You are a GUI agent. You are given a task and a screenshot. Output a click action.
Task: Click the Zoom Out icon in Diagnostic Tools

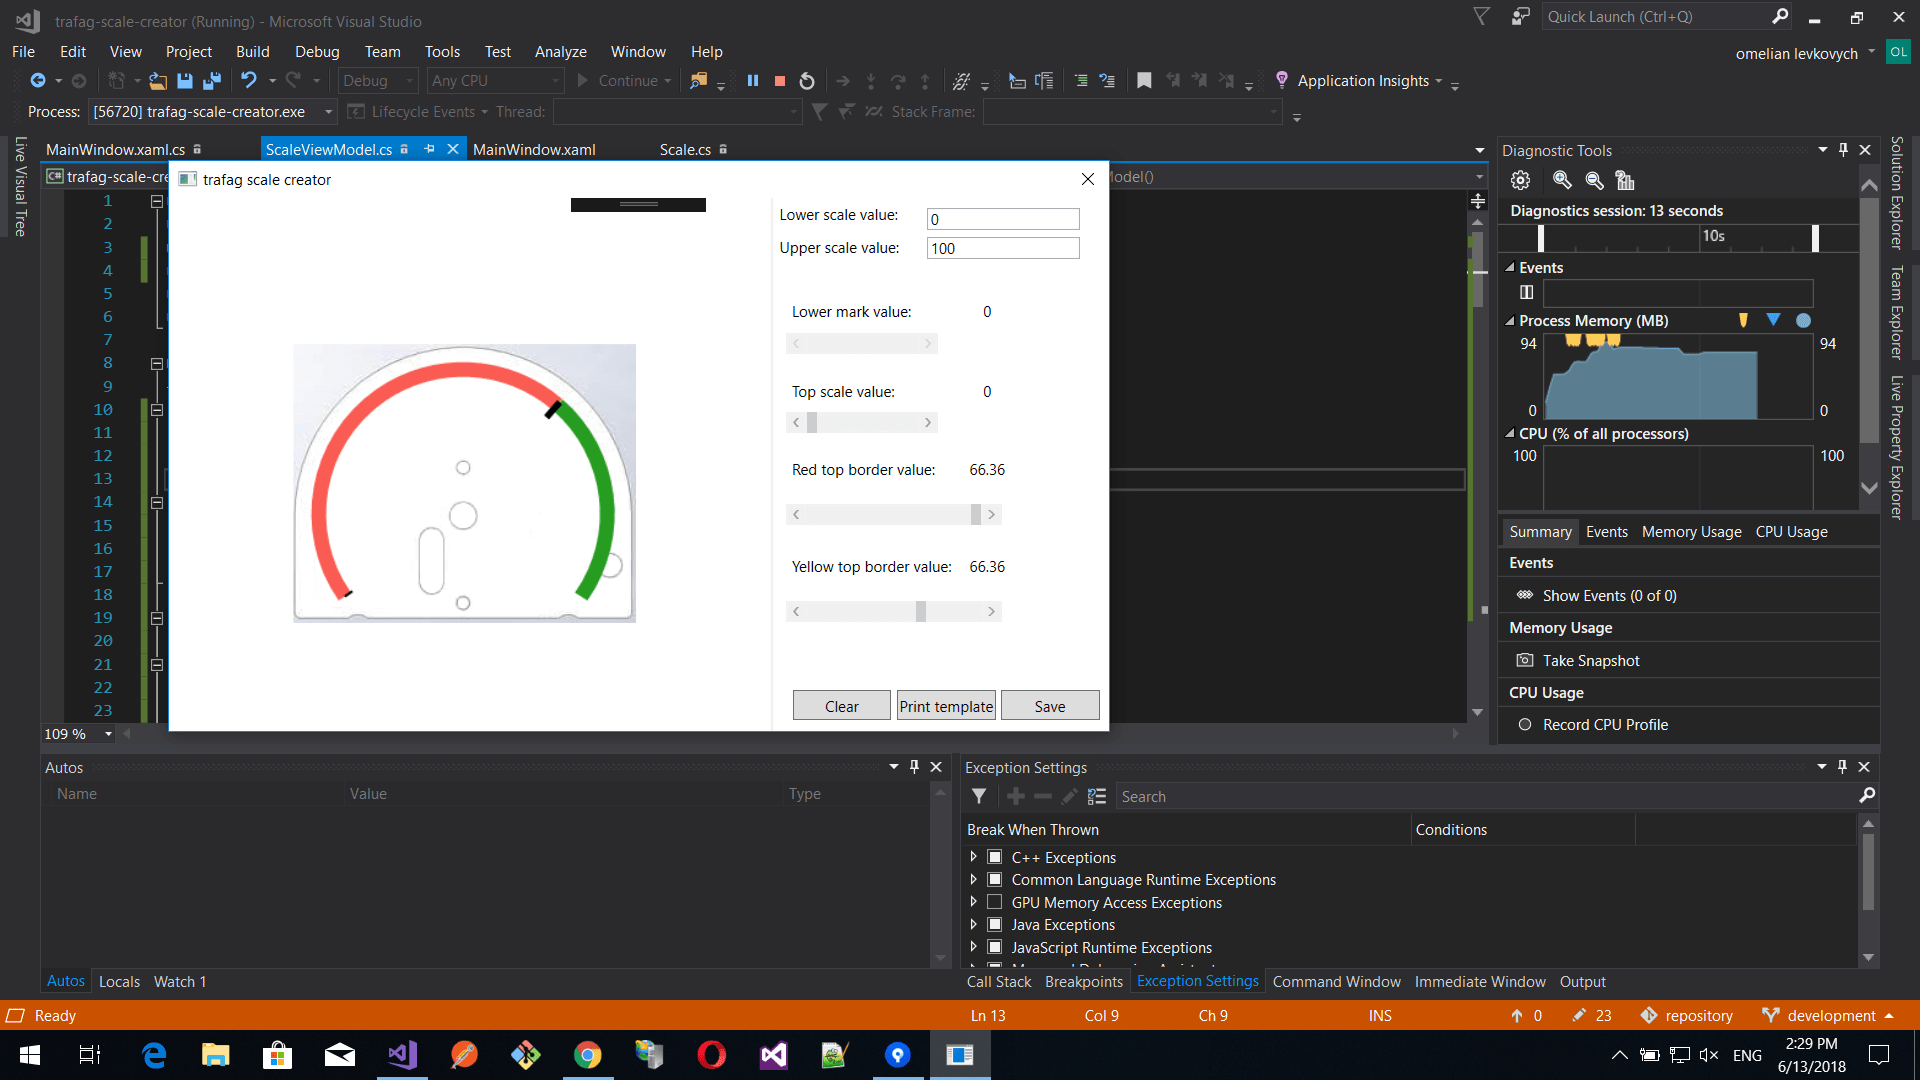click(x=1594, y=180)
